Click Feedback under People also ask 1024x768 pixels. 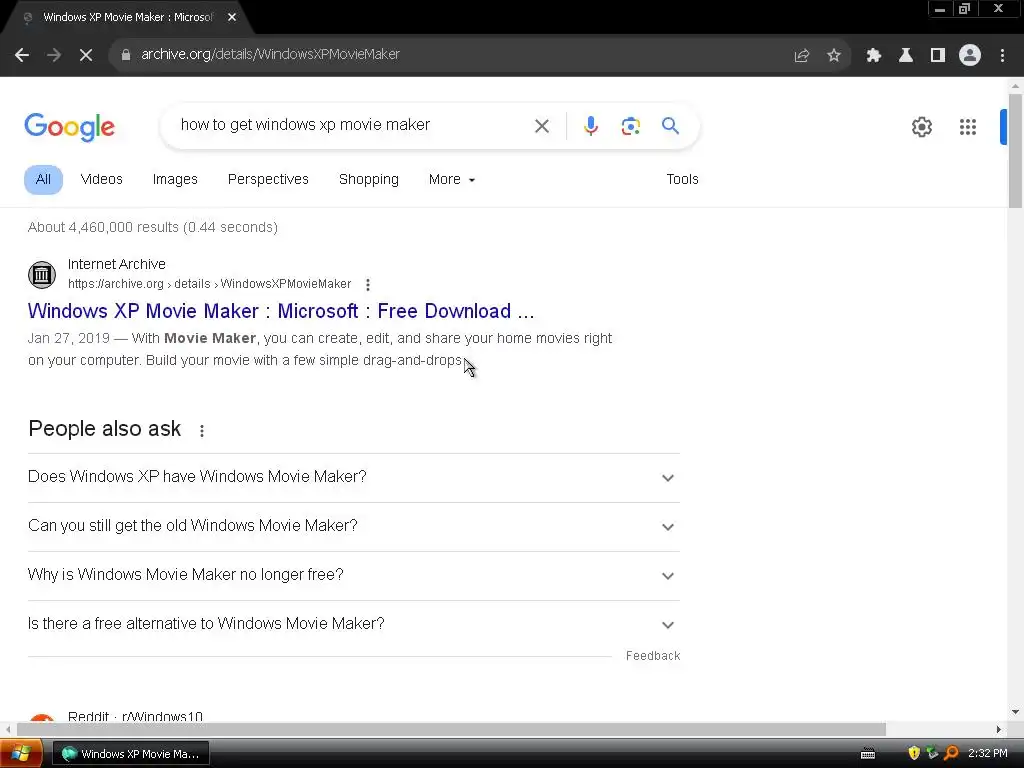click(x=652, y=656)
